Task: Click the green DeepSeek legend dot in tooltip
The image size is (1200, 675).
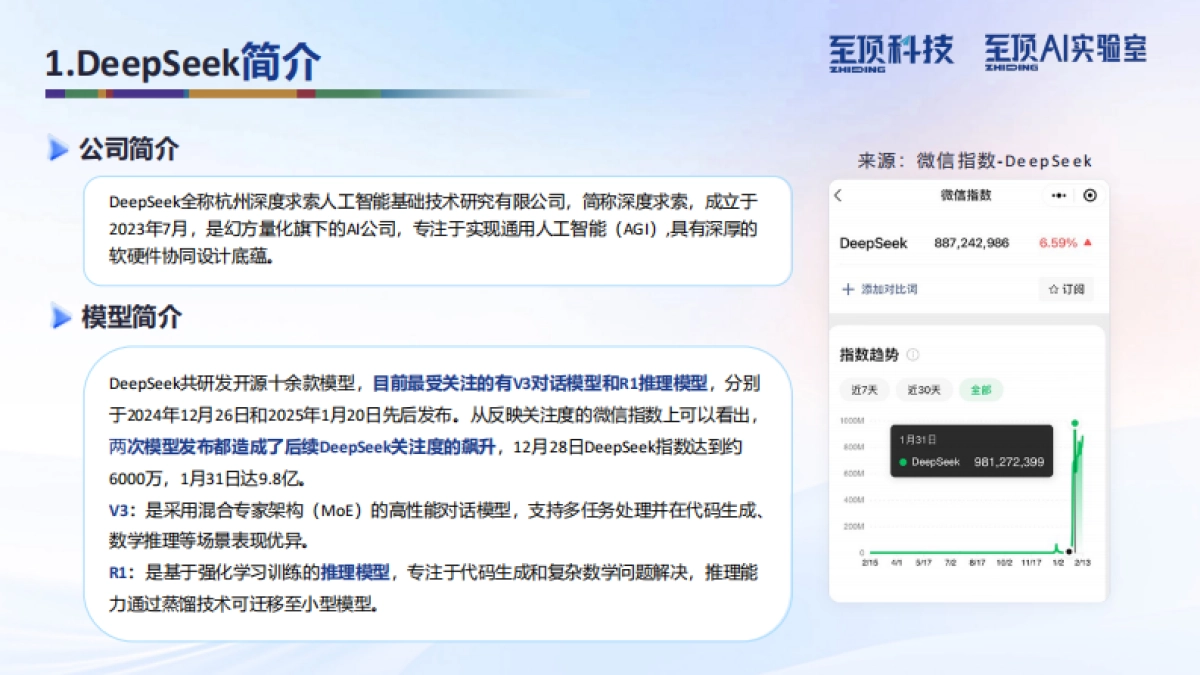Action: [x=903, y=461]
